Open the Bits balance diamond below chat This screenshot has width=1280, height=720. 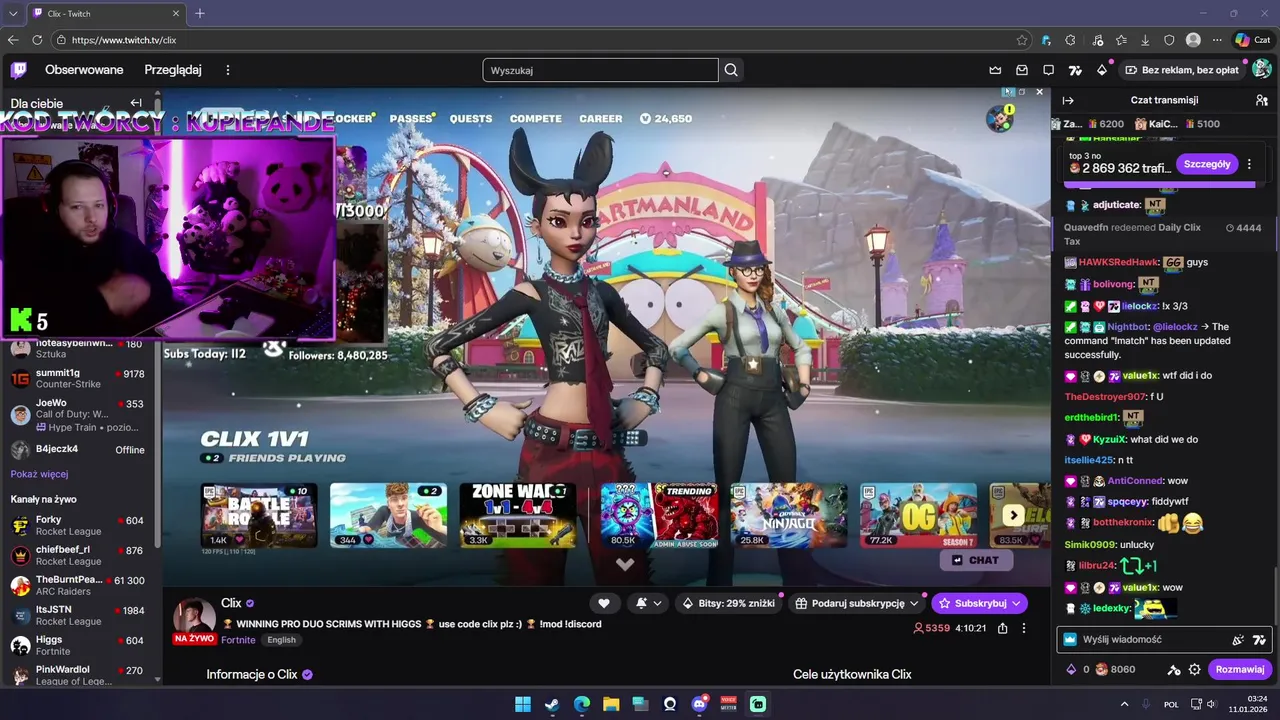(1071, 669)
